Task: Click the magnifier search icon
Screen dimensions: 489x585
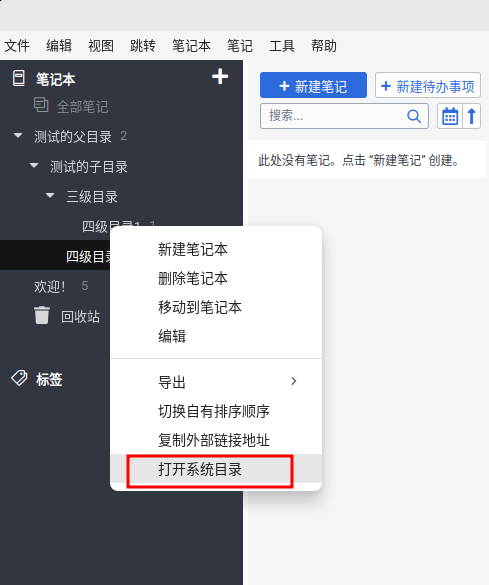Action: [x=414, y=116]
